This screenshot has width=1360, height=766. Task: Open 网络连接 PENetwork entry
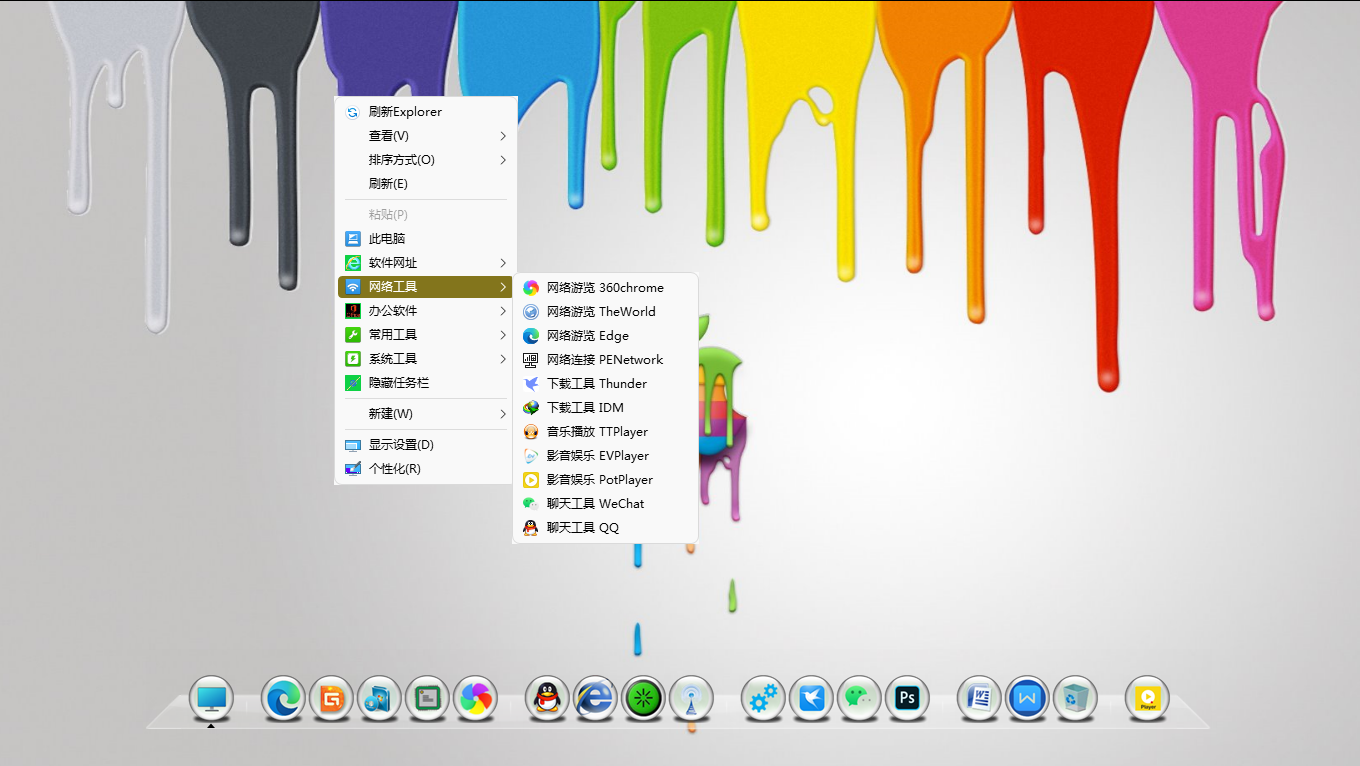tap(605, 360)
